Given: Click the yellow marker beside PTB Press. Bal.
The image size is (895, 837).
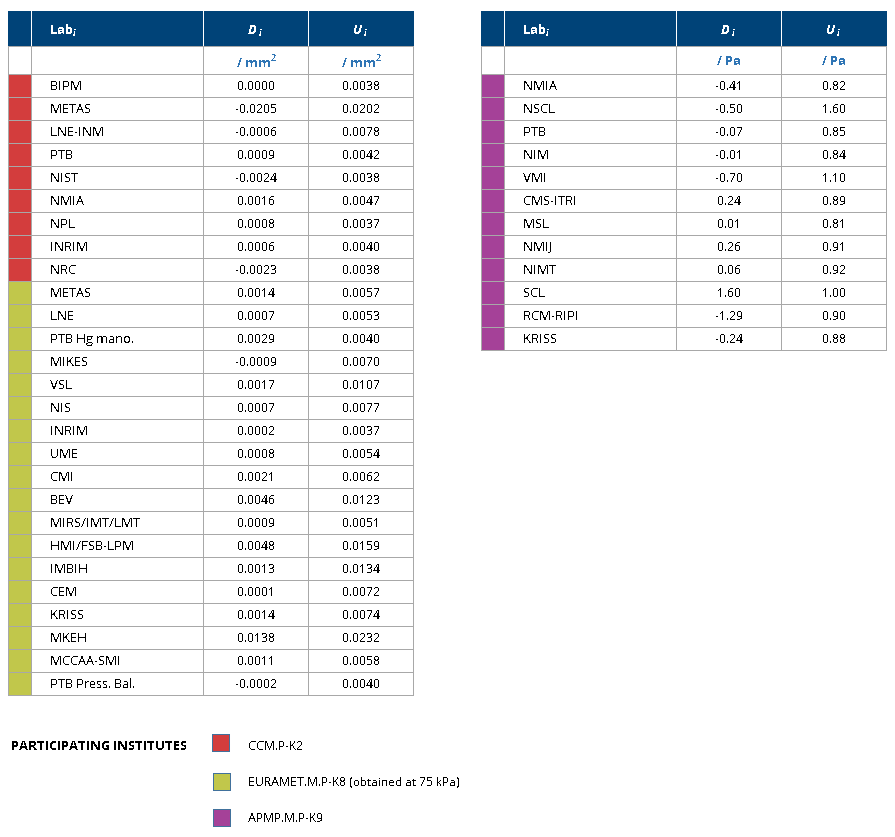Looking at the screenshot, I should click(20, 684).
